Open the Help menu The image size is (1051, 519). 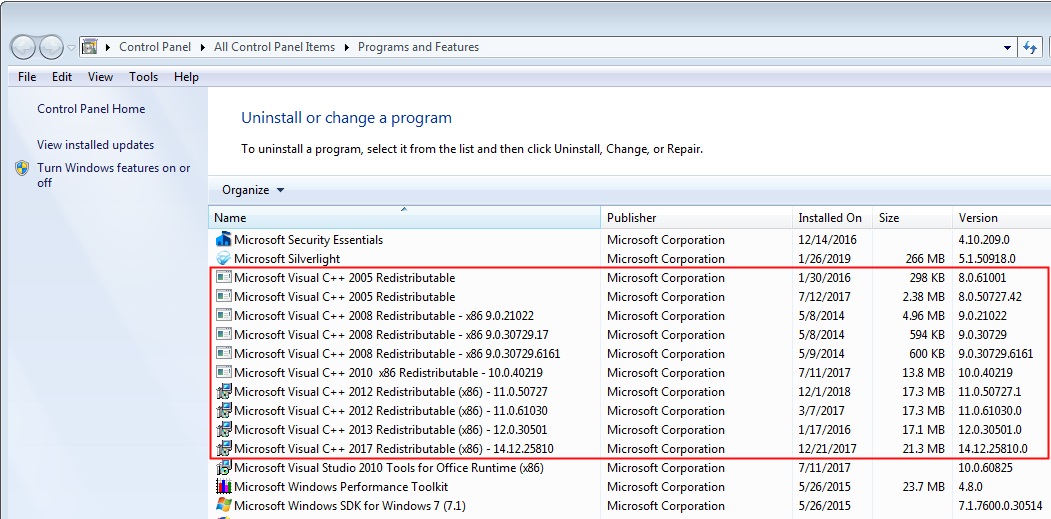(186, 76)
